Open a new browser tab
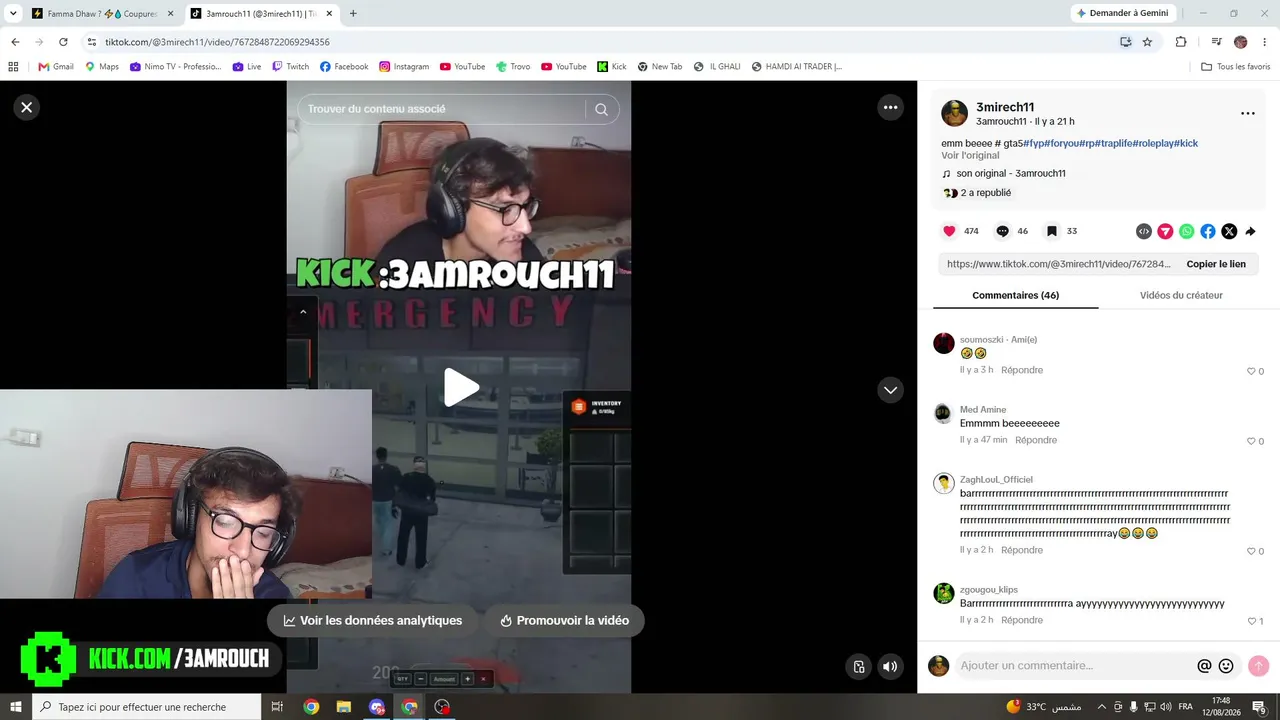The image size is (1280, 720). pos(353,14)
